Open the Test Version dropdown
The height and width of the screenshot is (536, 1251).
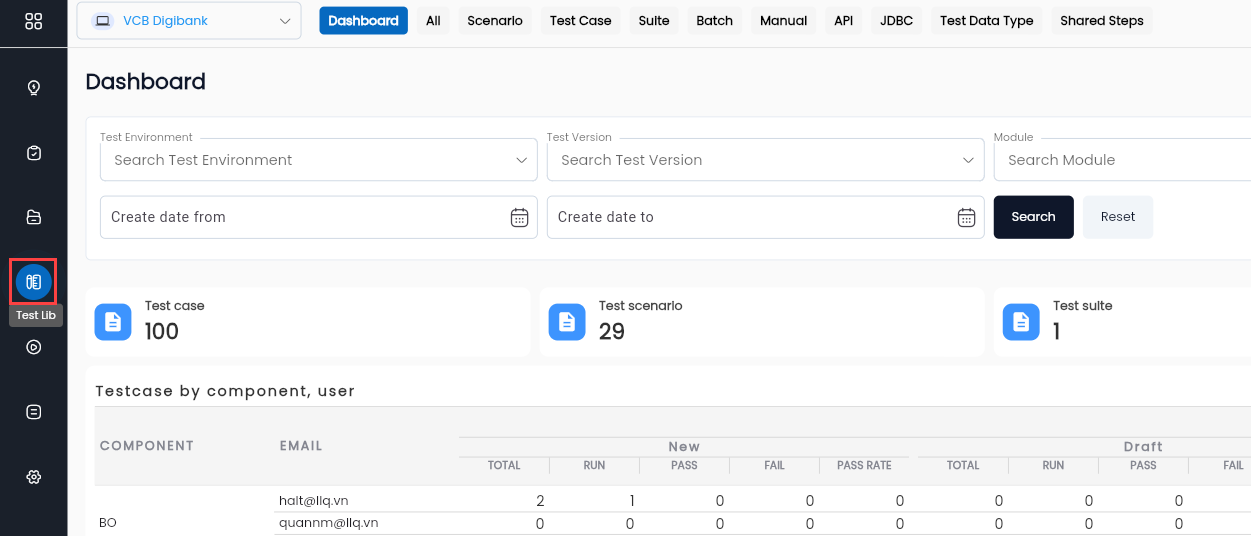point(765,160)
